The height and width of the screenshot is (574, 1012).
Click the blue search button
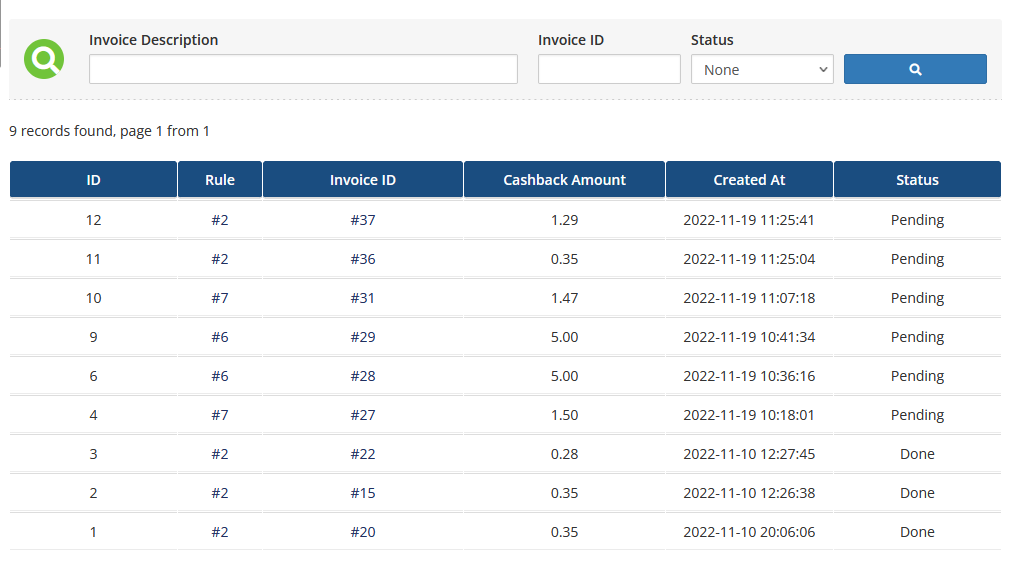point(915,69)
